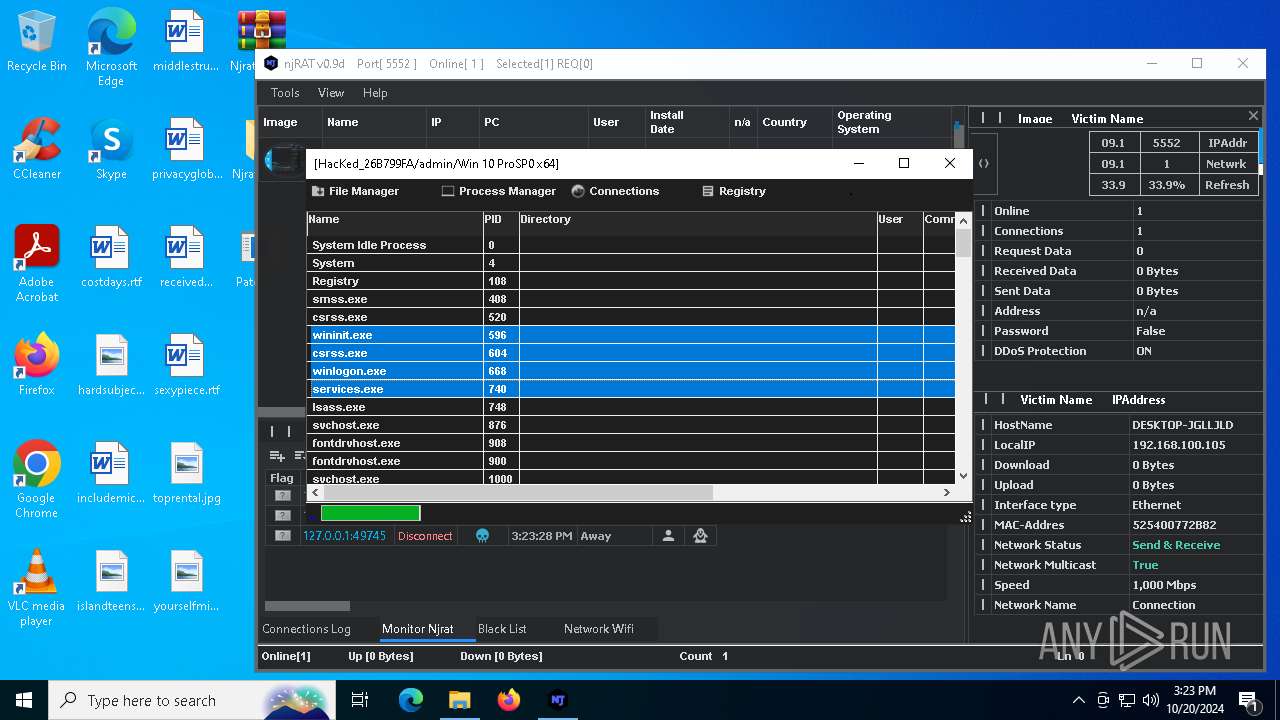Click the HostName DESKTOP-JGLLJLD value
Image resolution: width=1280 pixels, height=720 pixels.
(1182, 425)
